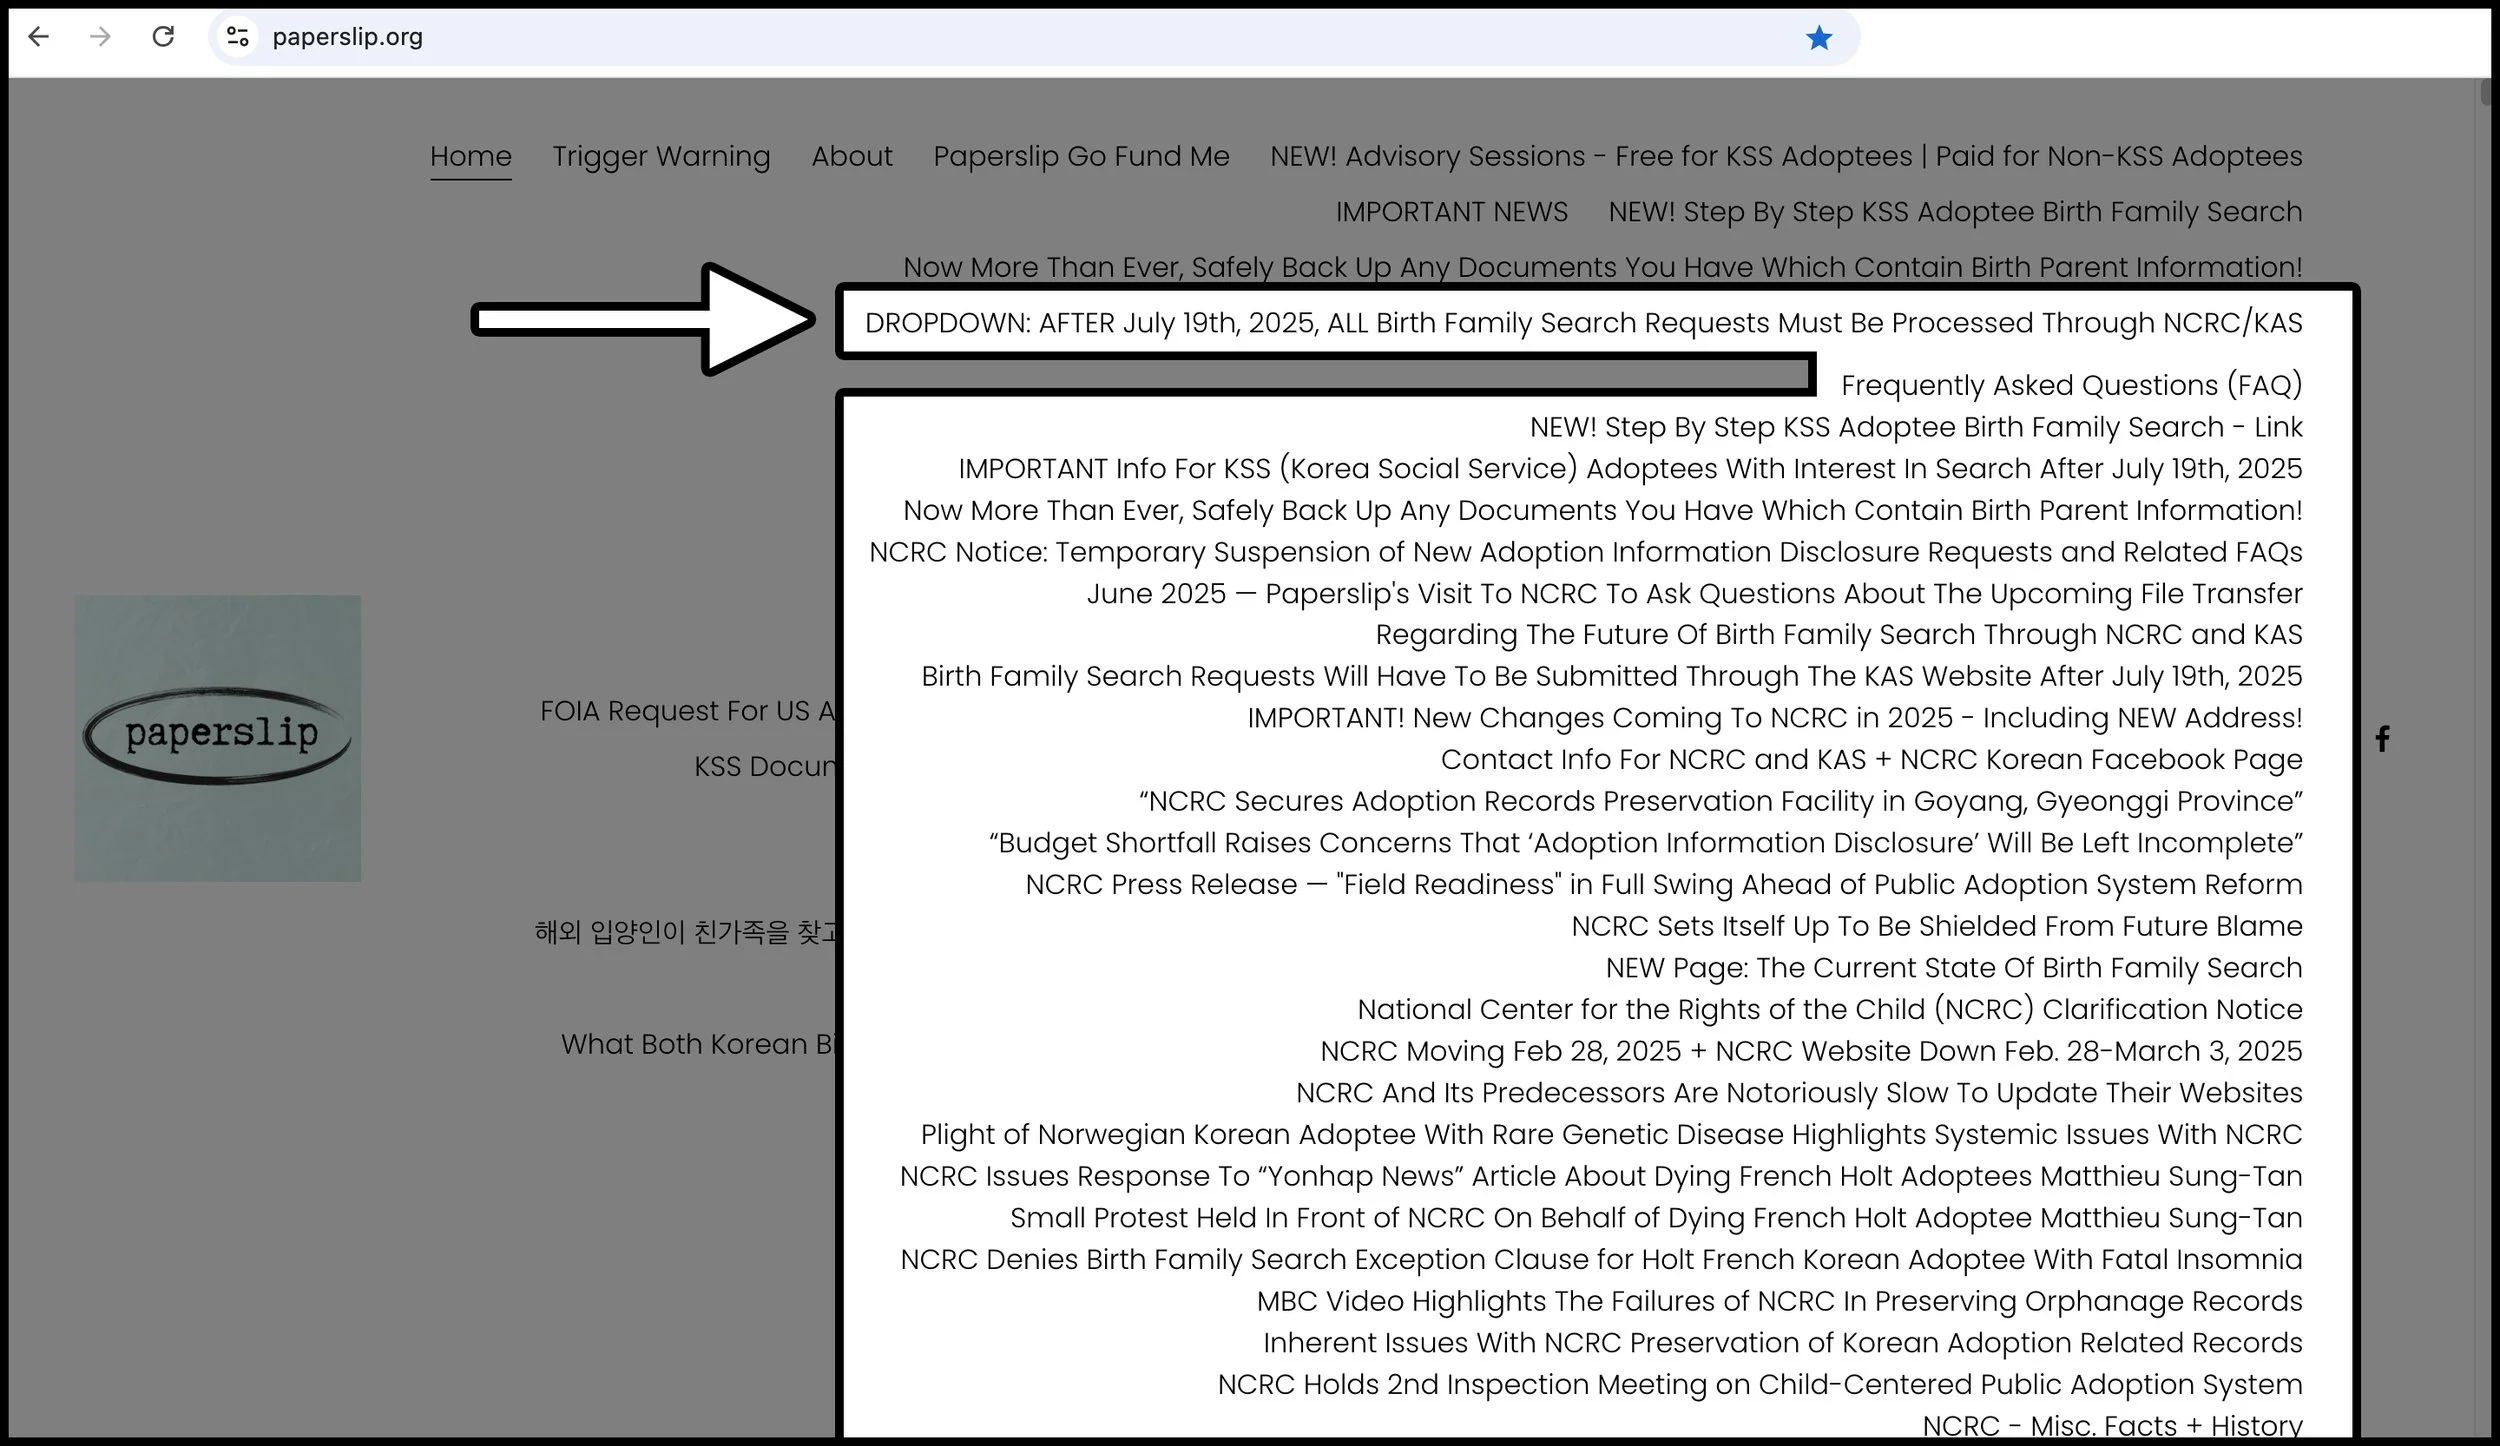Open NCRC Notice: Temporary Suspension link
2500x1446 pixels.
click(x=1586, y=552)
